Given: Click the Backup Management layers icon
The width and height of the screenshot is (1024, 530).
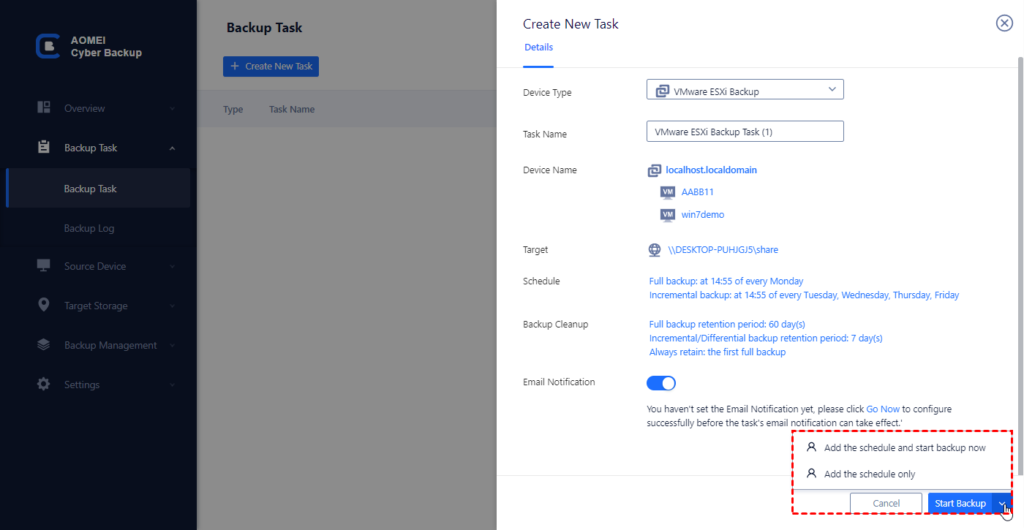Looking at the screenshot, I should (44, 345).
